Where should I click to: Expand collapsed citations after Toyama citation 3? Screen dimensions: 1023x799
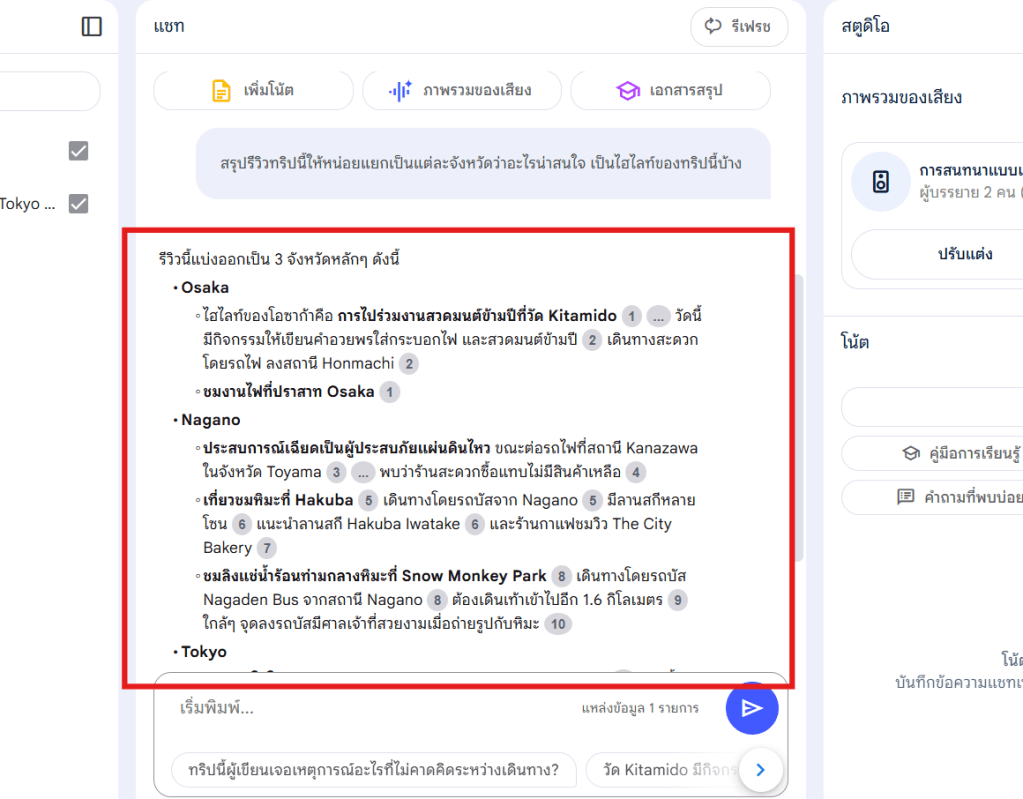(362, 472)
